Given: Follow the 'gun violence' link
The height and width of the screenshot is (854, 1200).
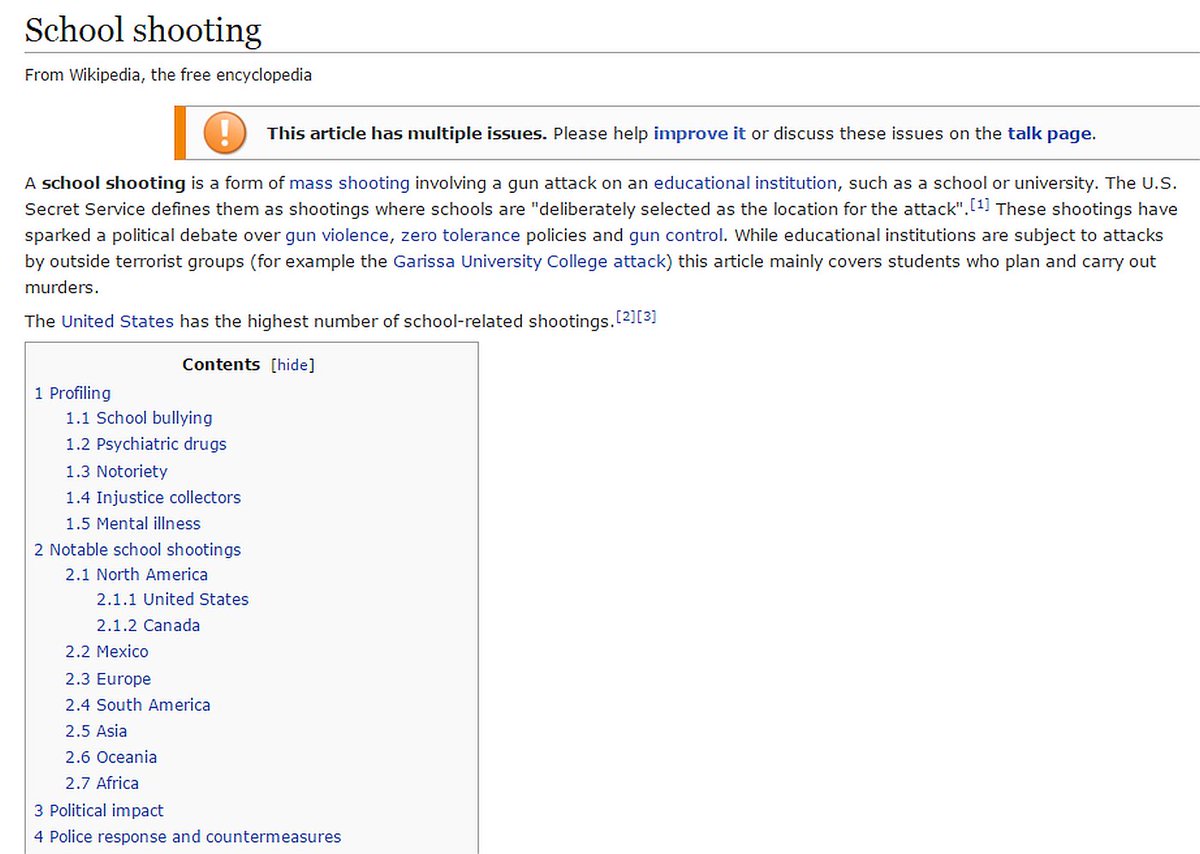Looking at the screenshot, I should coord(337,236).
